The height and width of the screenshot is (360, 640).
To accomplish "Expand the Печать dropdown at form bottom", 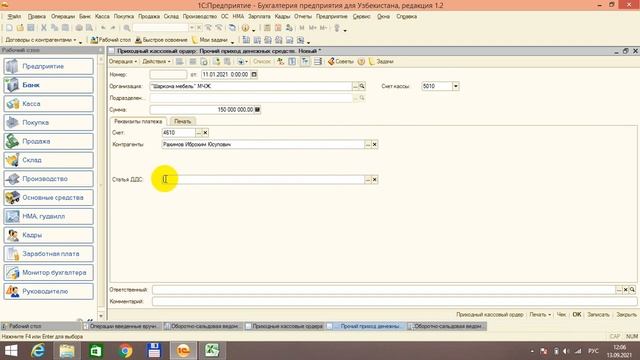I will pos(540,315).
